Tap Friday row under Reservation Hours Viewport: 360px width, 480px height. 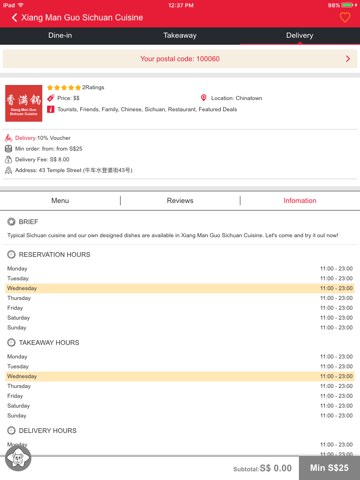click(180, 308)
